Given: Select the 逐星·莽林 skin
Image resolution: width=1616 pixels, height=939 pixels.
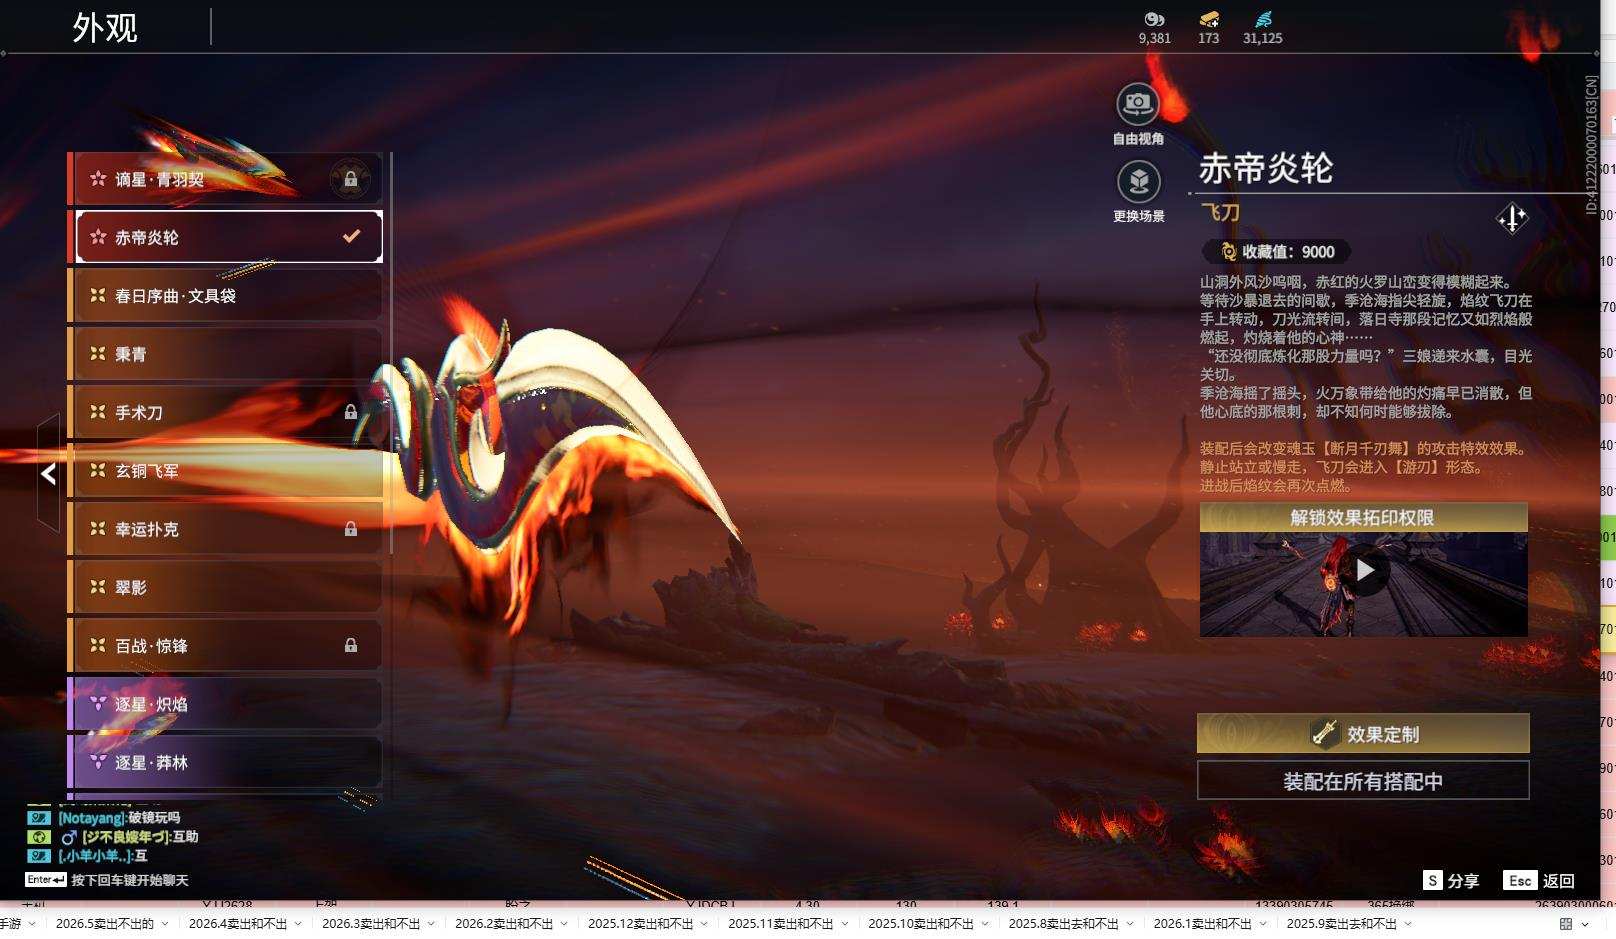Looking at the screenshot, I should click(x=225, y=762).
